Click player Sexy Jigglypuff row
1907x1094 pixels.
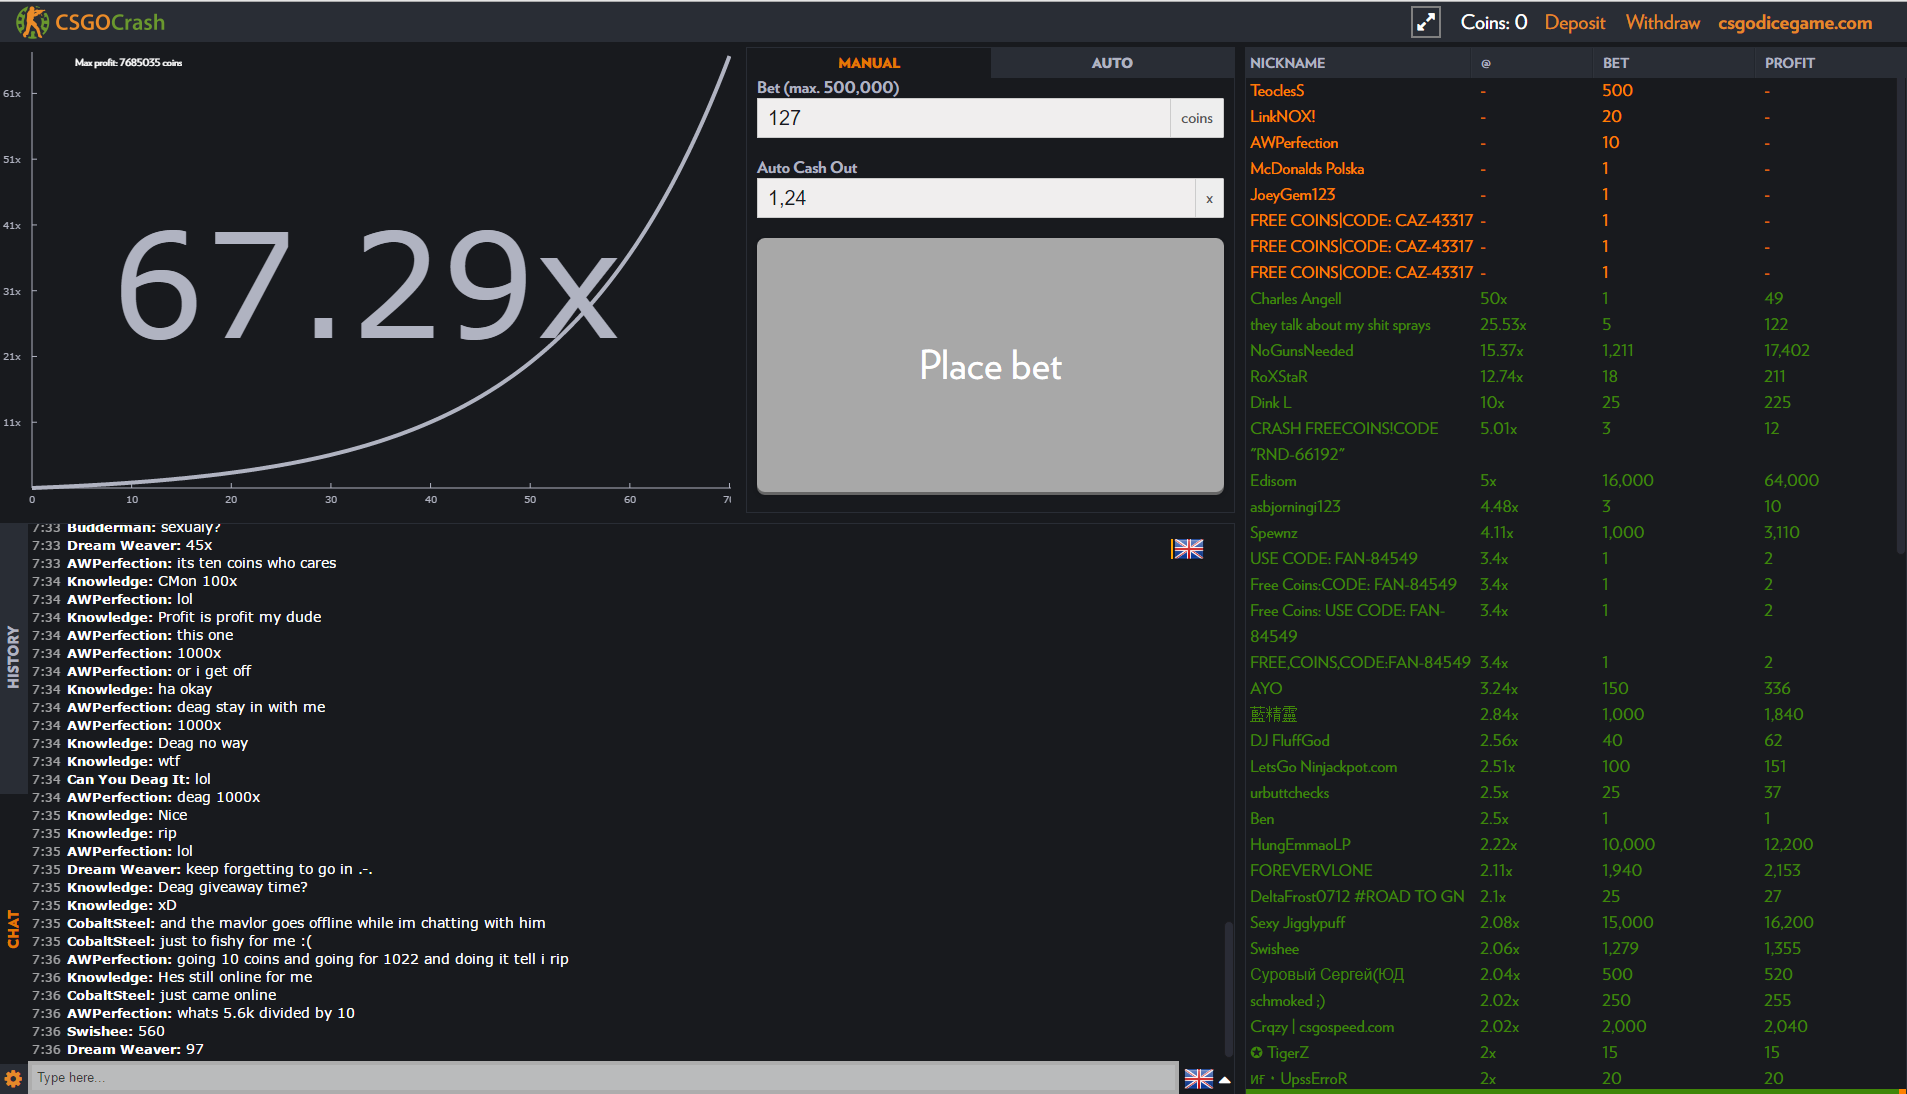1571,922
